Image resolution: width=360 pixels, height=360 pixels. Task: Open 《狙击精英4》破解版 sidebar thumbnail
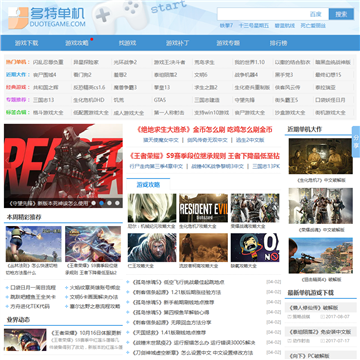point(321,255)
